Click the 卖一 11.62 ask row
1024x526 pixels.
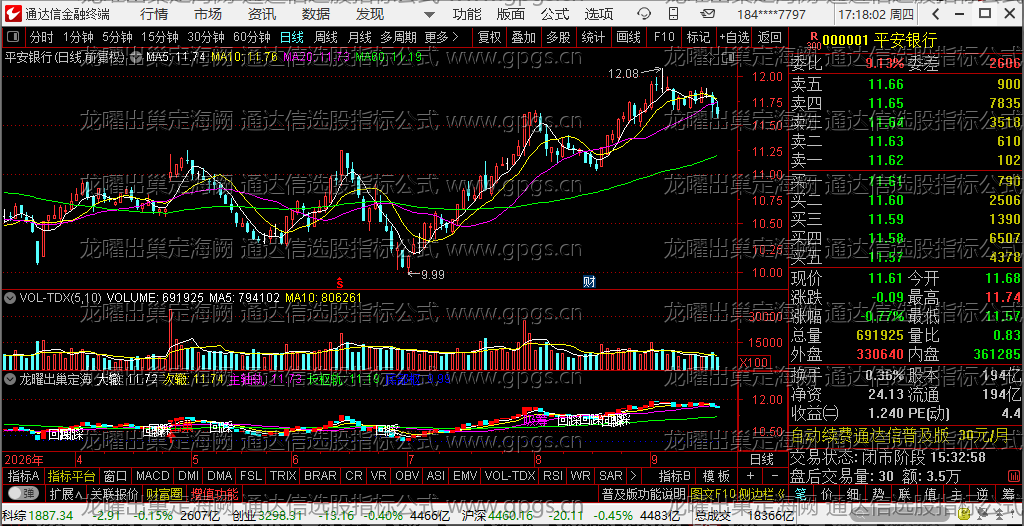click(x=906, y=160)
